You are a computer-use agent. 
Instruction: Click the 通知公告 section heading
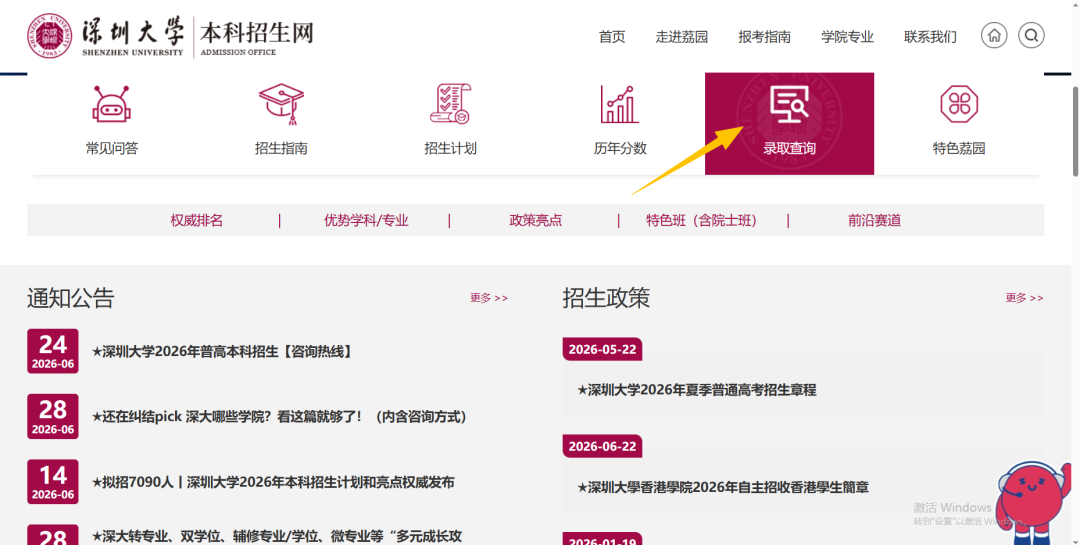pos(70,298)
